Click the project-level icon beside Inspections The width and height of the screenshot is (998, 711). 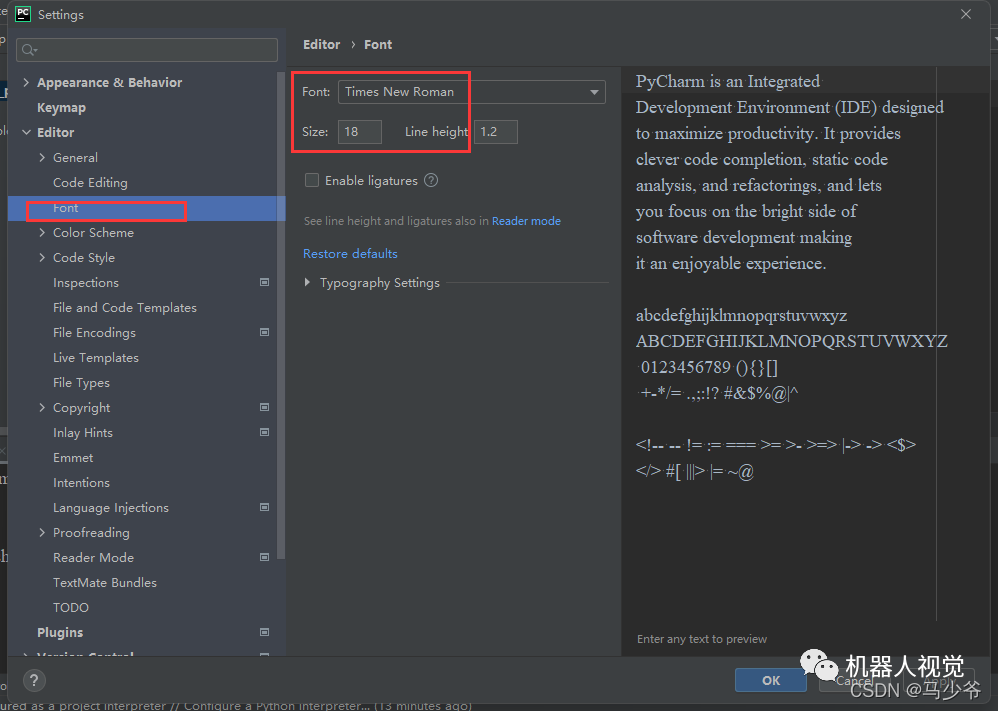point(265,282)
